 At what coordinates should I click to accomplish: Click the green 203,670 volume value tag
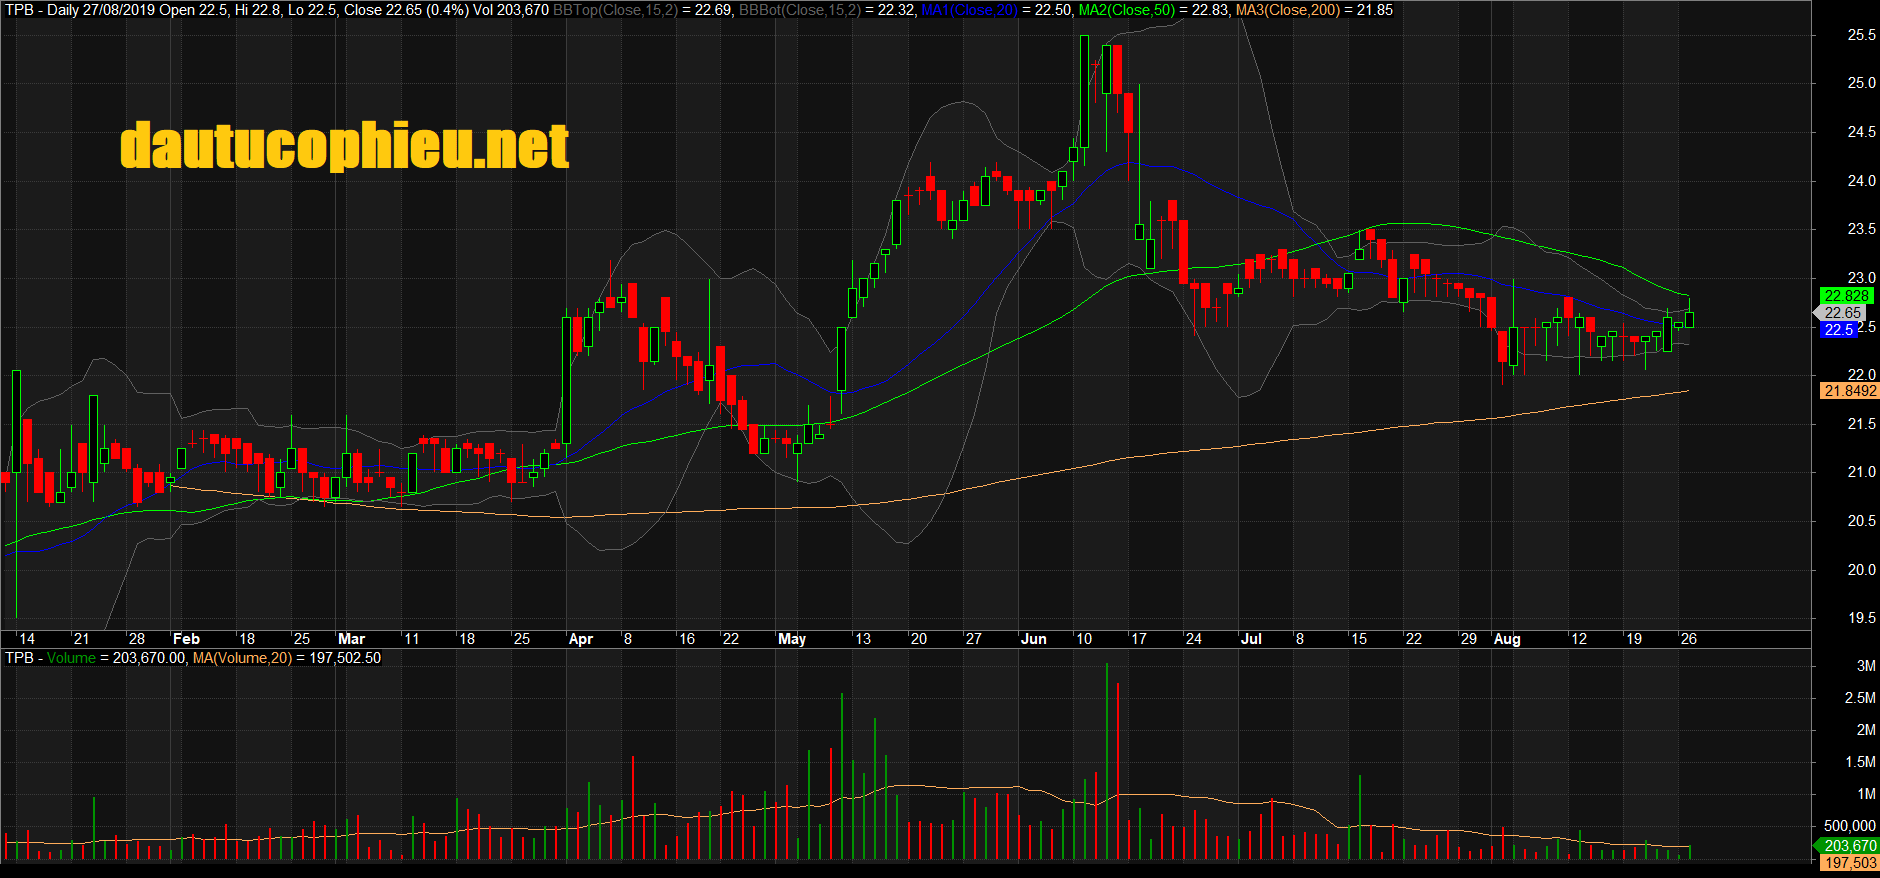pyautogui.click(x=1850, y=846)
